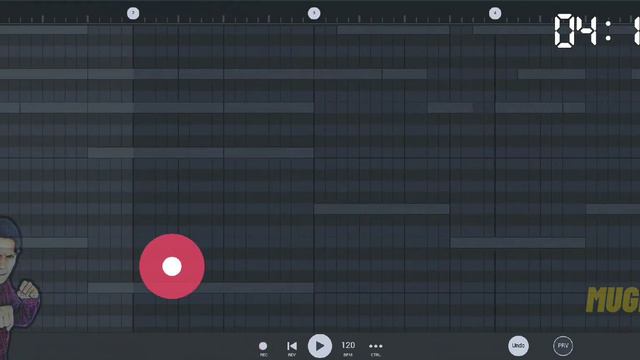This screenshot has width=640, height=360.
Task: Tap the REC record button
Action: (x=263, y=348)
